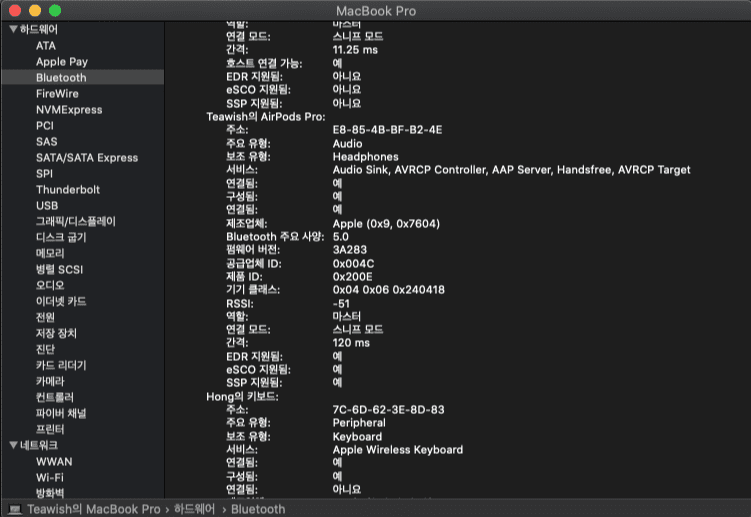Click the product ID 0x200E
Viewport: 751px width, 517px height.
pos(353,277)
